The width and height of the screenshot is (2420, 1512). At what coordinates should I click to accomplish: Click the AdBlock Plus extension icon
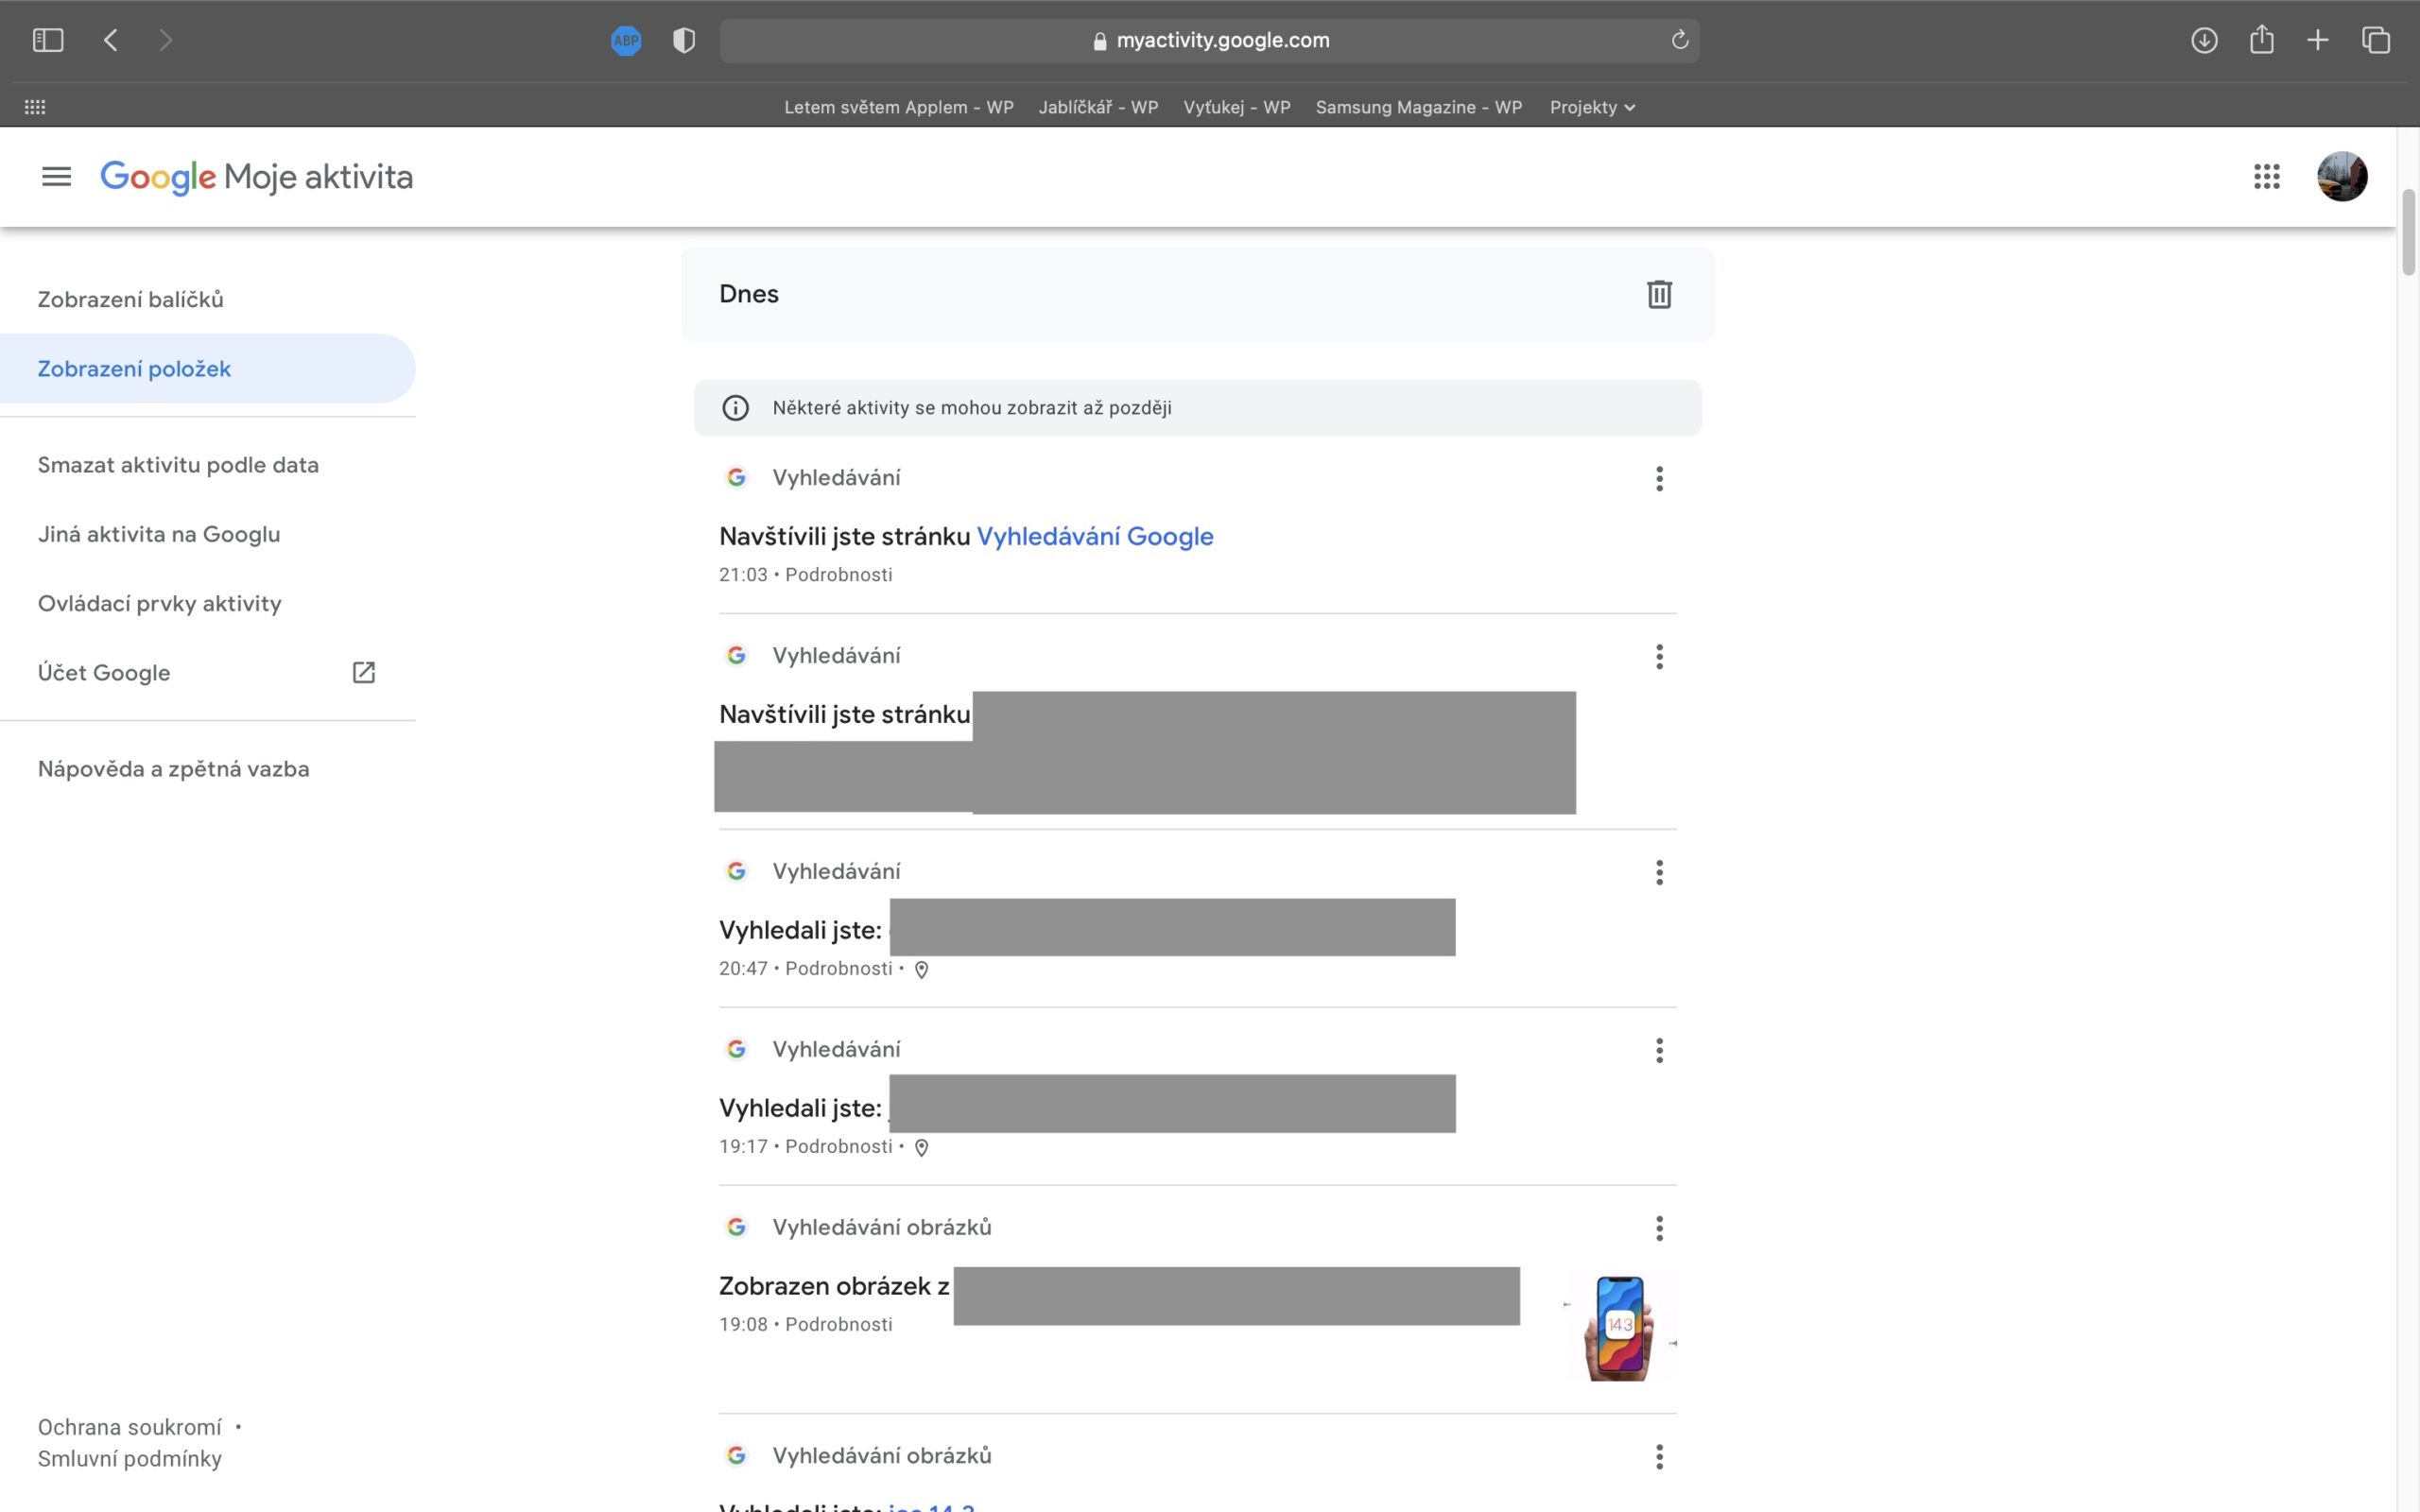tap(626, 40)
